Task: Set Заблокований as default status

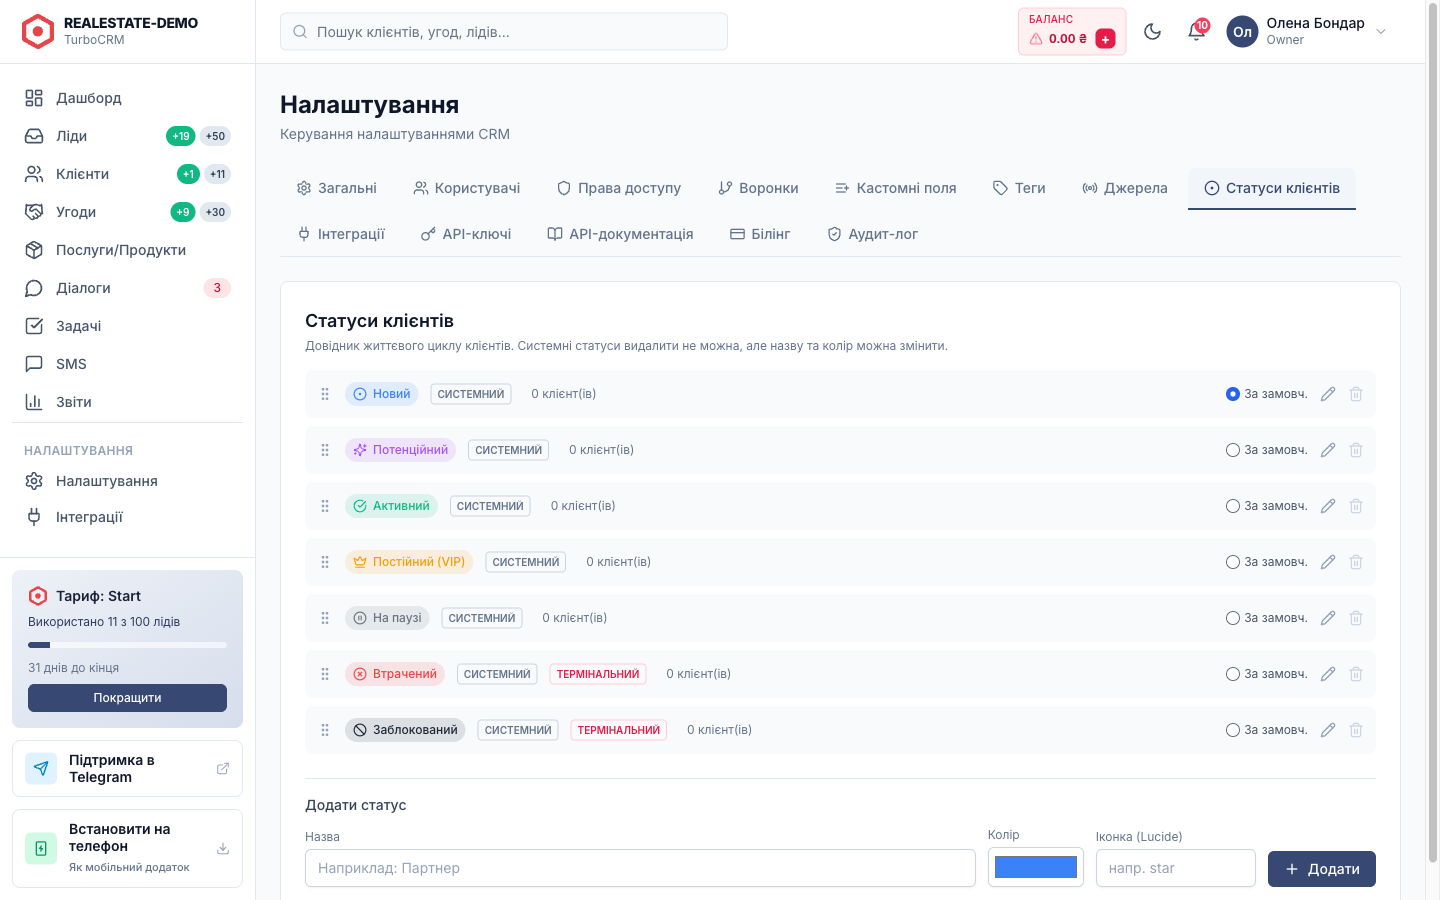Action: click(x=1233, y=730)
